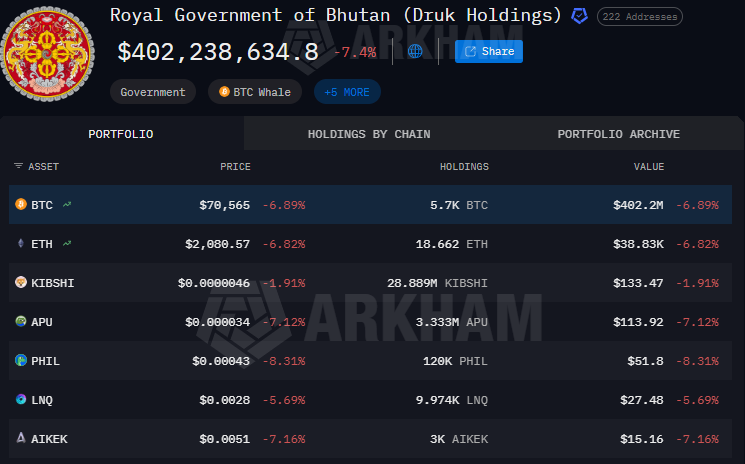Click the globe icon beside the Share button
745x464 pixels.
415,51
